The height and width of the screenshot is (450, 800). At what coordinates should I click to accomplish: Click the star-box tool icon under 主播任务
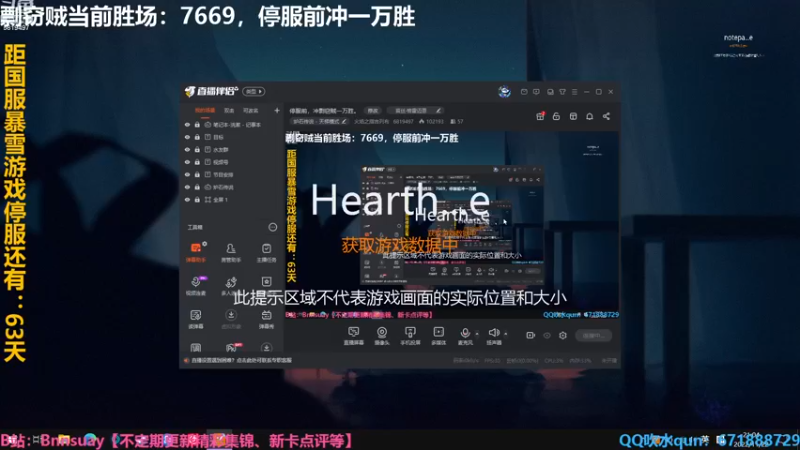point(266,282)
